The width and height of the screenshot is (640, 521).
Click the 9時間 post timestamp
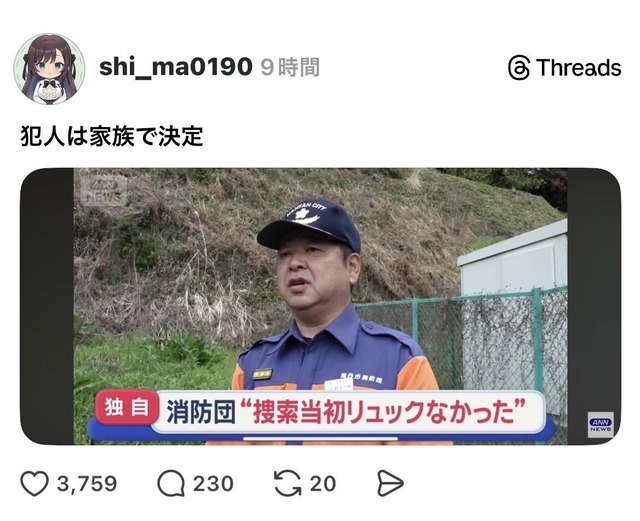290,67
